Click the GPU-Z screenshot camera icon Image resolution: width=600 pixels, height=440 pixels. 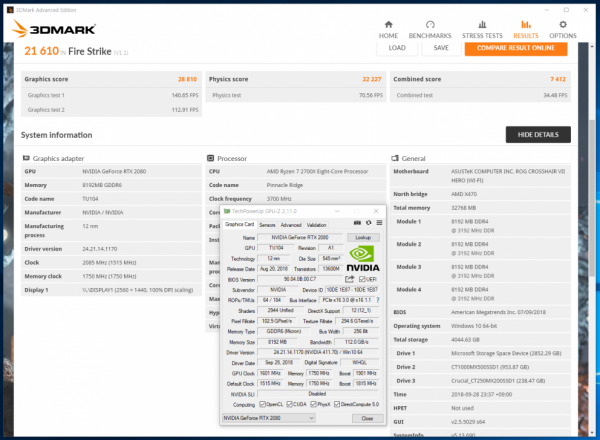(x=357, y=223)
